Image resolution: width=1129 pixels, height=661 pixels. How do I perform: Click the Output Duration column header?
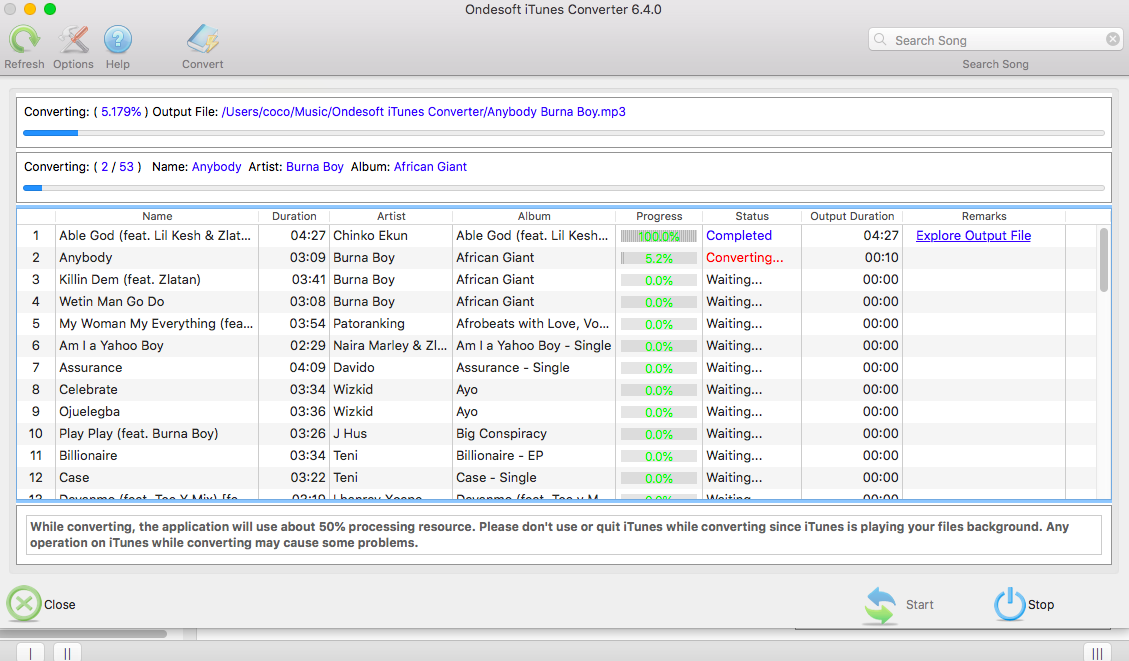(x=852, y=216)
